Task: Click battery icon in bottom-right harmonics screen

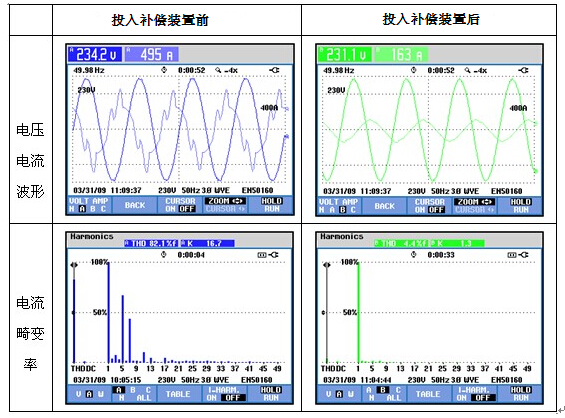Action: pyautogui.click(x=512, y=255)
